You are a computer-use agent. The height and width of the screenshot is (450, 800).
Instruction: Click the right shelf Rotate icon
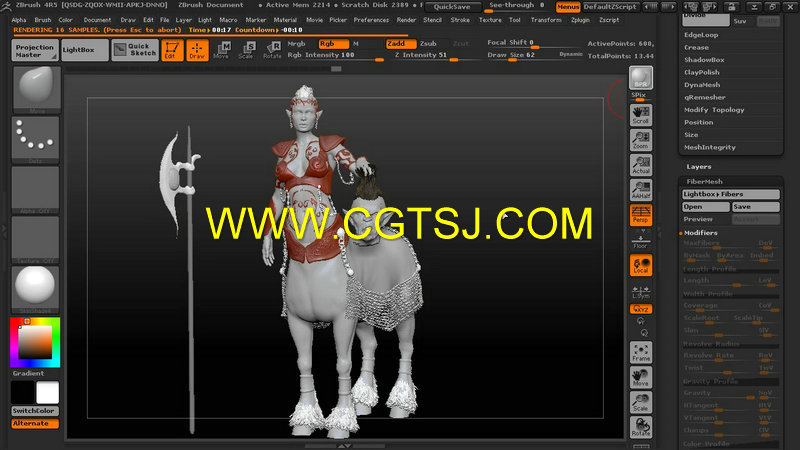coord(640,428)
